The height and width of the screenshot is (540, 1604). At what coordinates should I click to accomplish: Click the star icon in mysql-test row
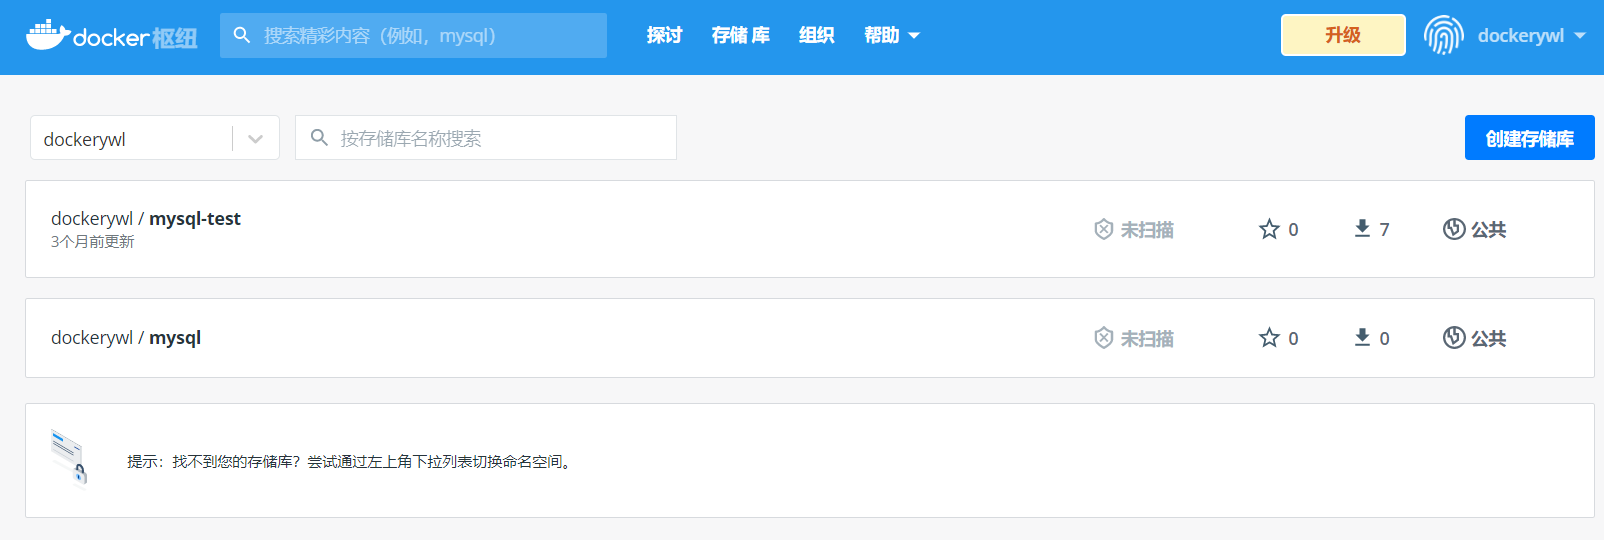(x=1269, y=229)
